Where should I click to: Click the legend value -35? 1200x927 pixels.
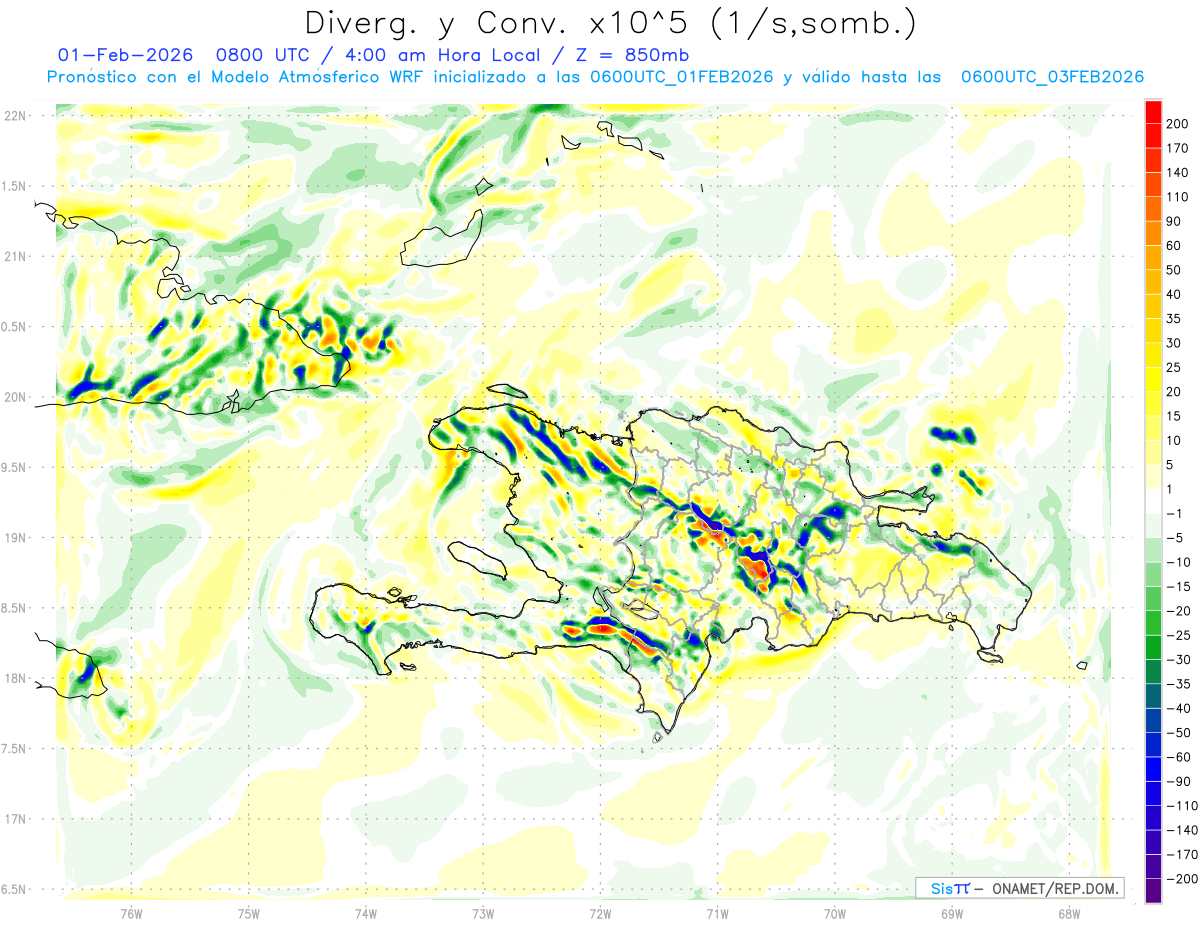click(1178, 684)
